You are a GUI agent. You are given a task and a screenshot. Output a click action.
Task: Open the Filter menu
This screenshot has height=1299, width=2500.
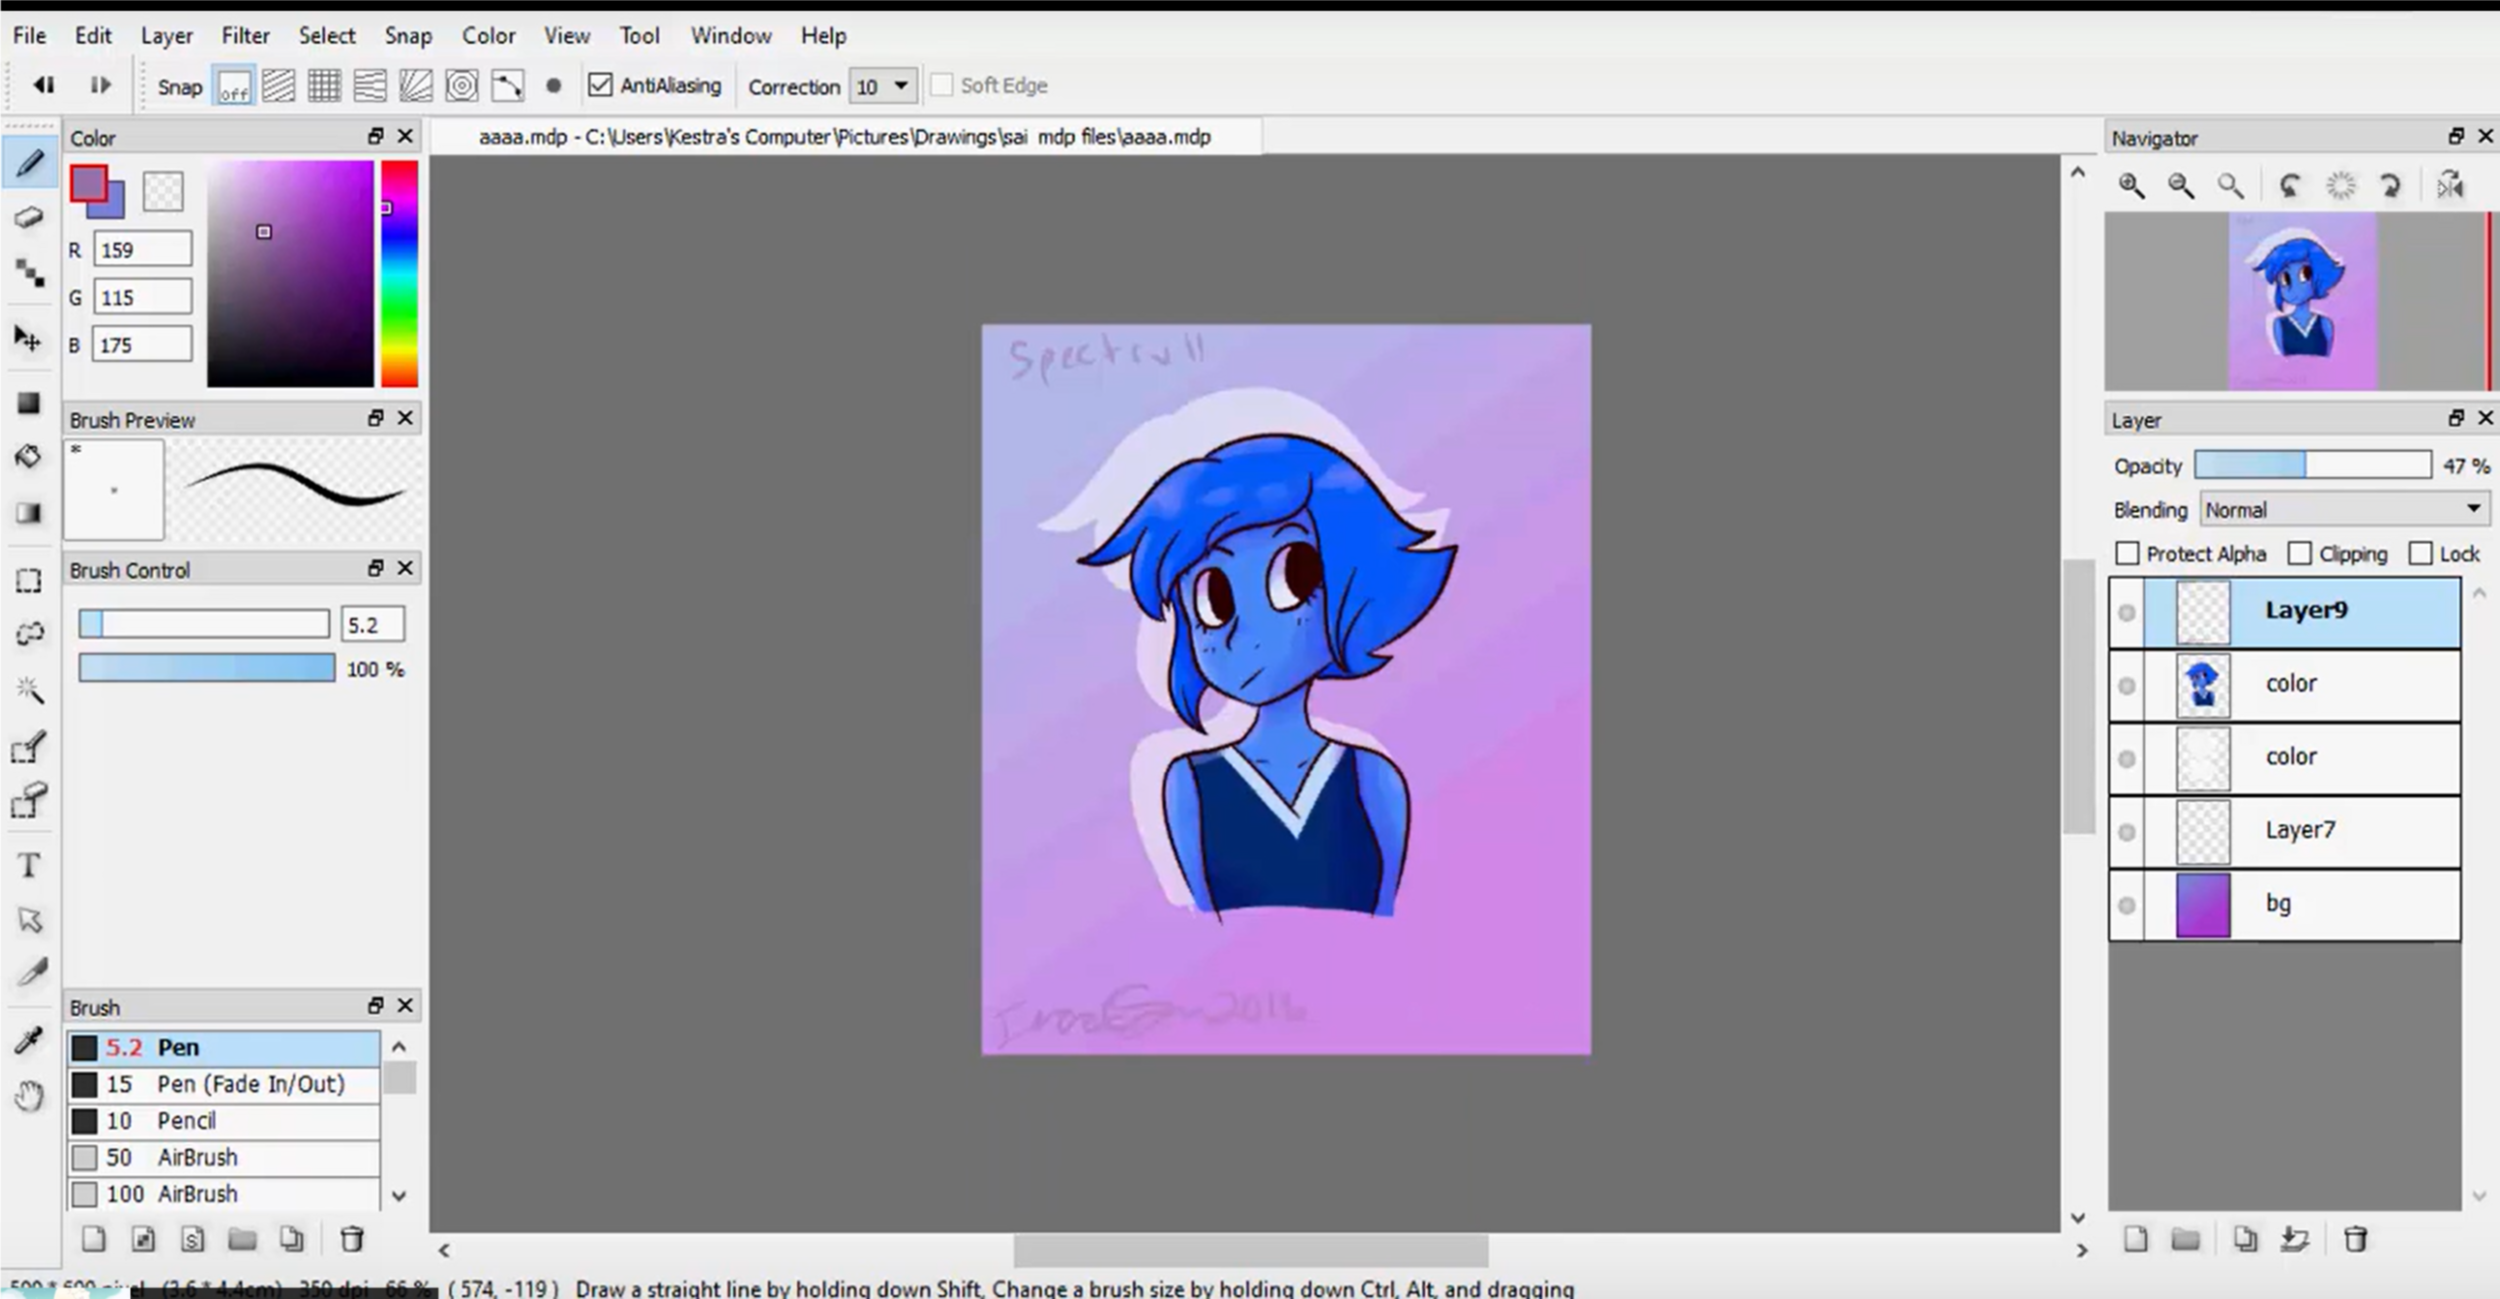[245, 36]
